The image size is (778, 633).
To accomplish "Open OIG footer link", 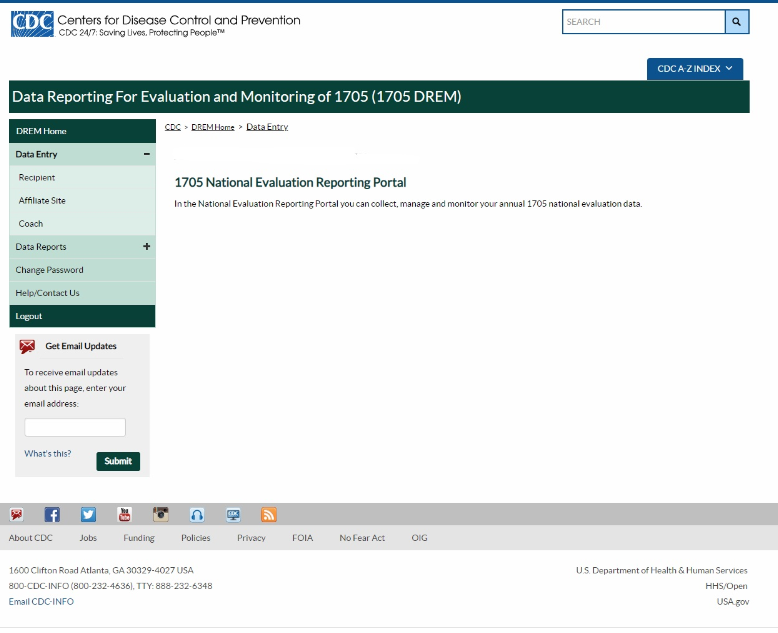I will [x=419, y=538].
